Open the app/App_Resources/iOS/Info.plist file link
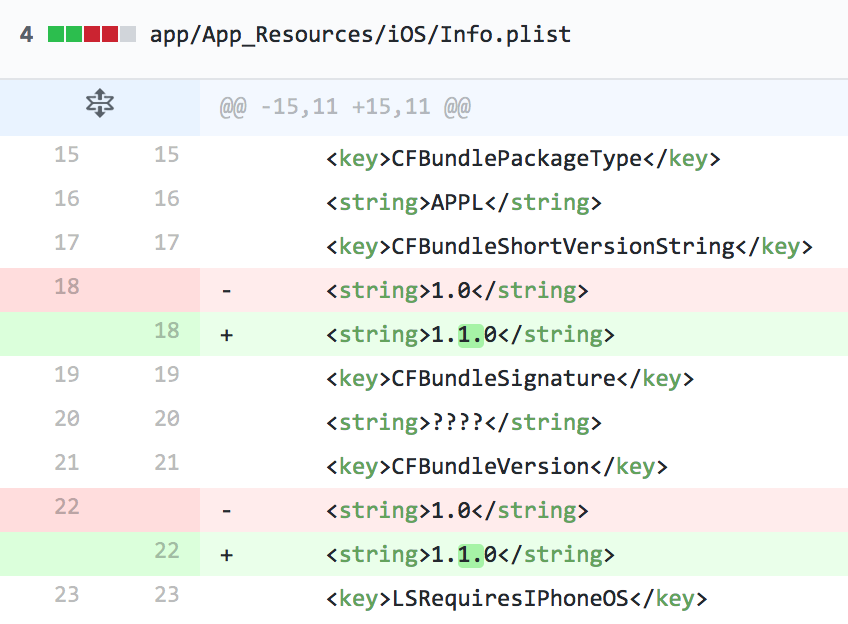This screenshot has width=848, height=624. (360, 33)
